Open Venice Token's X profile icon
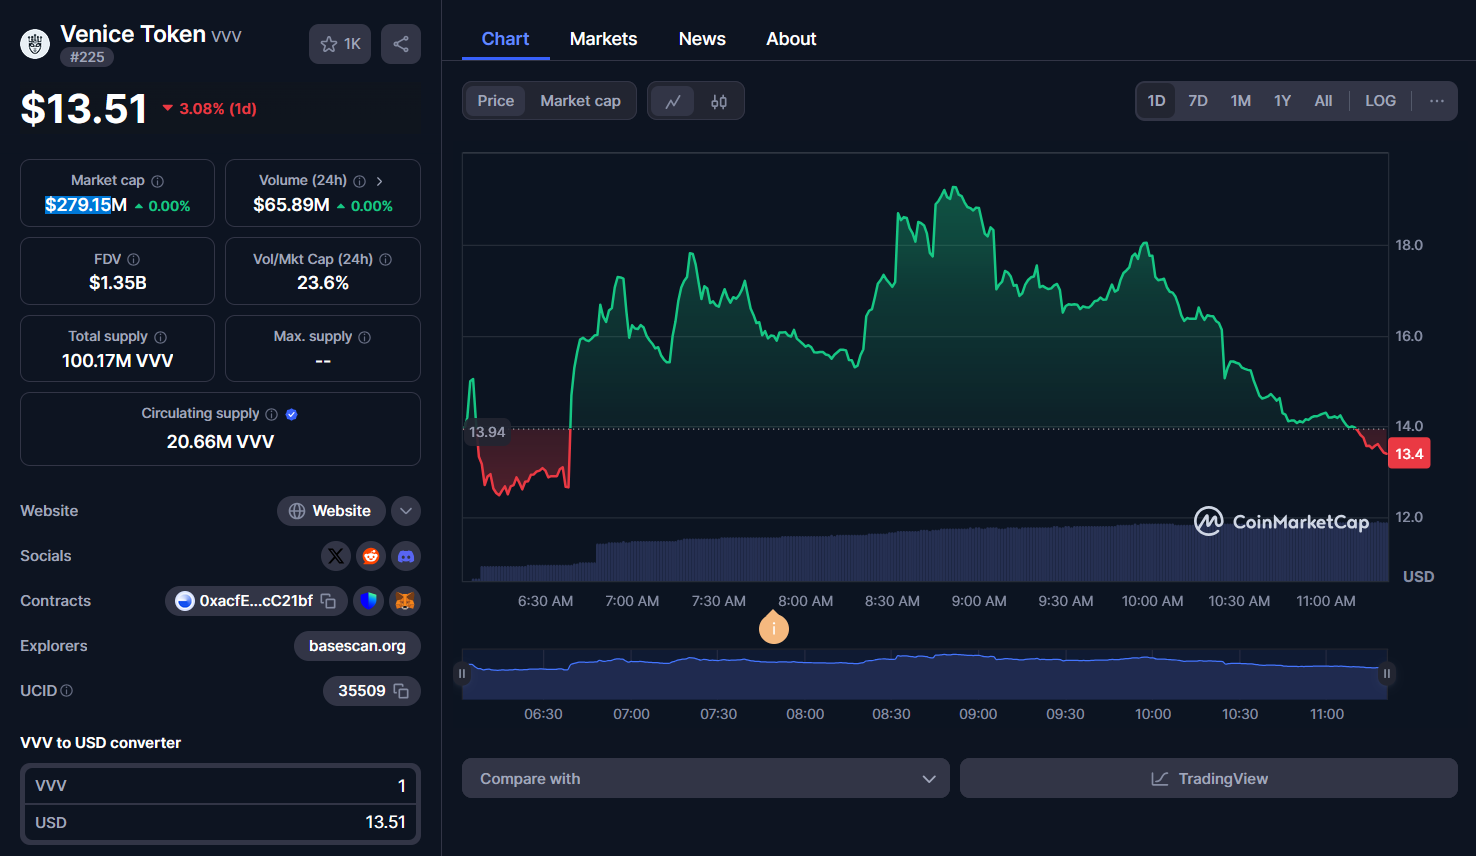 coord(336,556)
